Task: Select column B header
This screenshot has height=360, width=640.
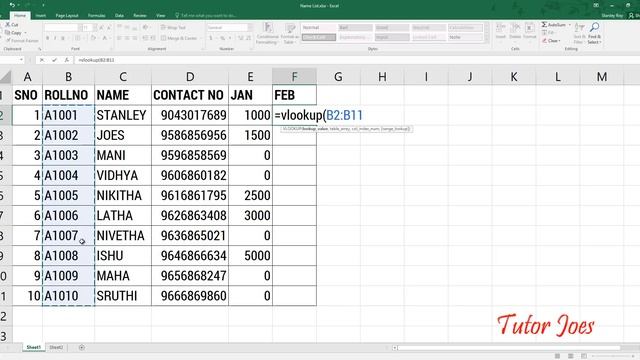Action: click(x=69, y=76)
